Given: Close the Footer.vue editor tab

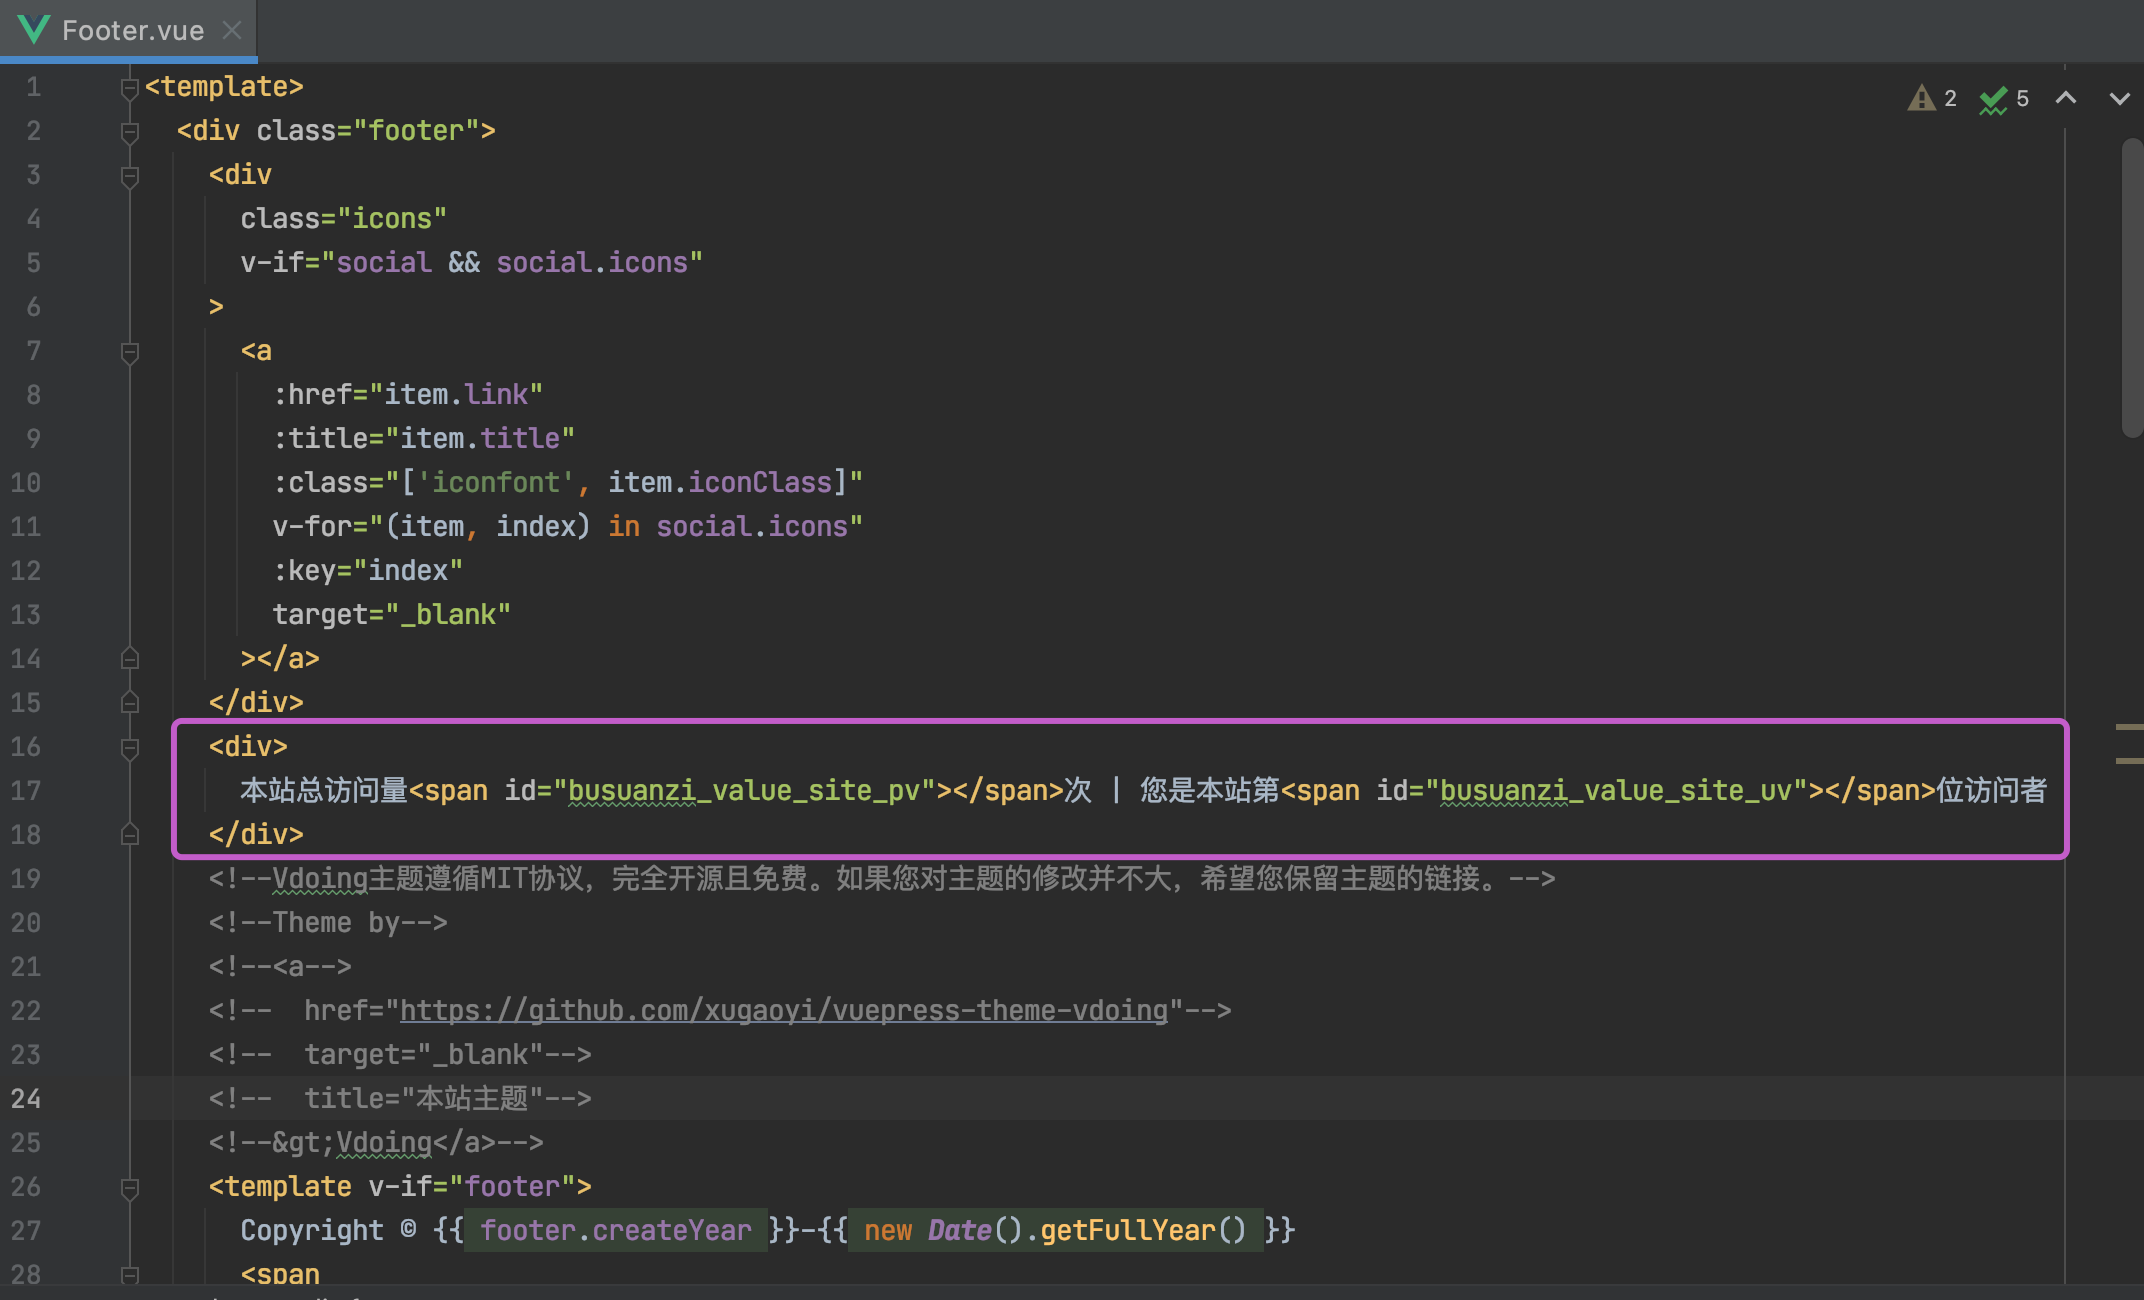Looking at the screenshot, I should (x=232, y=30).
